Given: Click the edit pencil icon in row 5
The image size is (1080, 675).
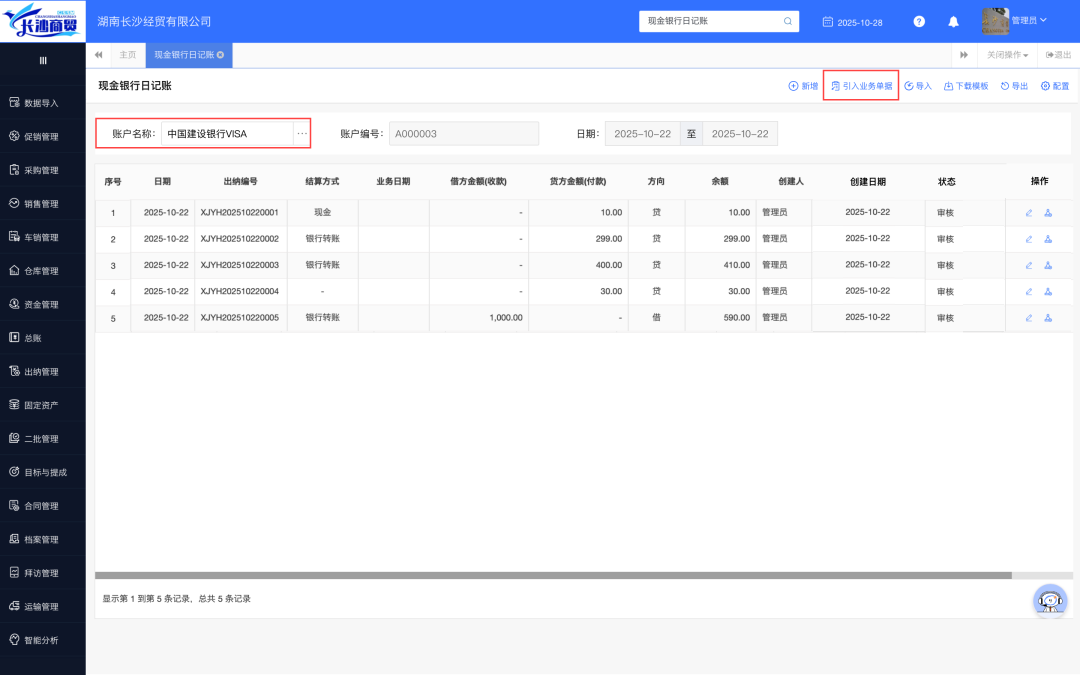Looking at the screenshot, I should (x=1029, y=318).
